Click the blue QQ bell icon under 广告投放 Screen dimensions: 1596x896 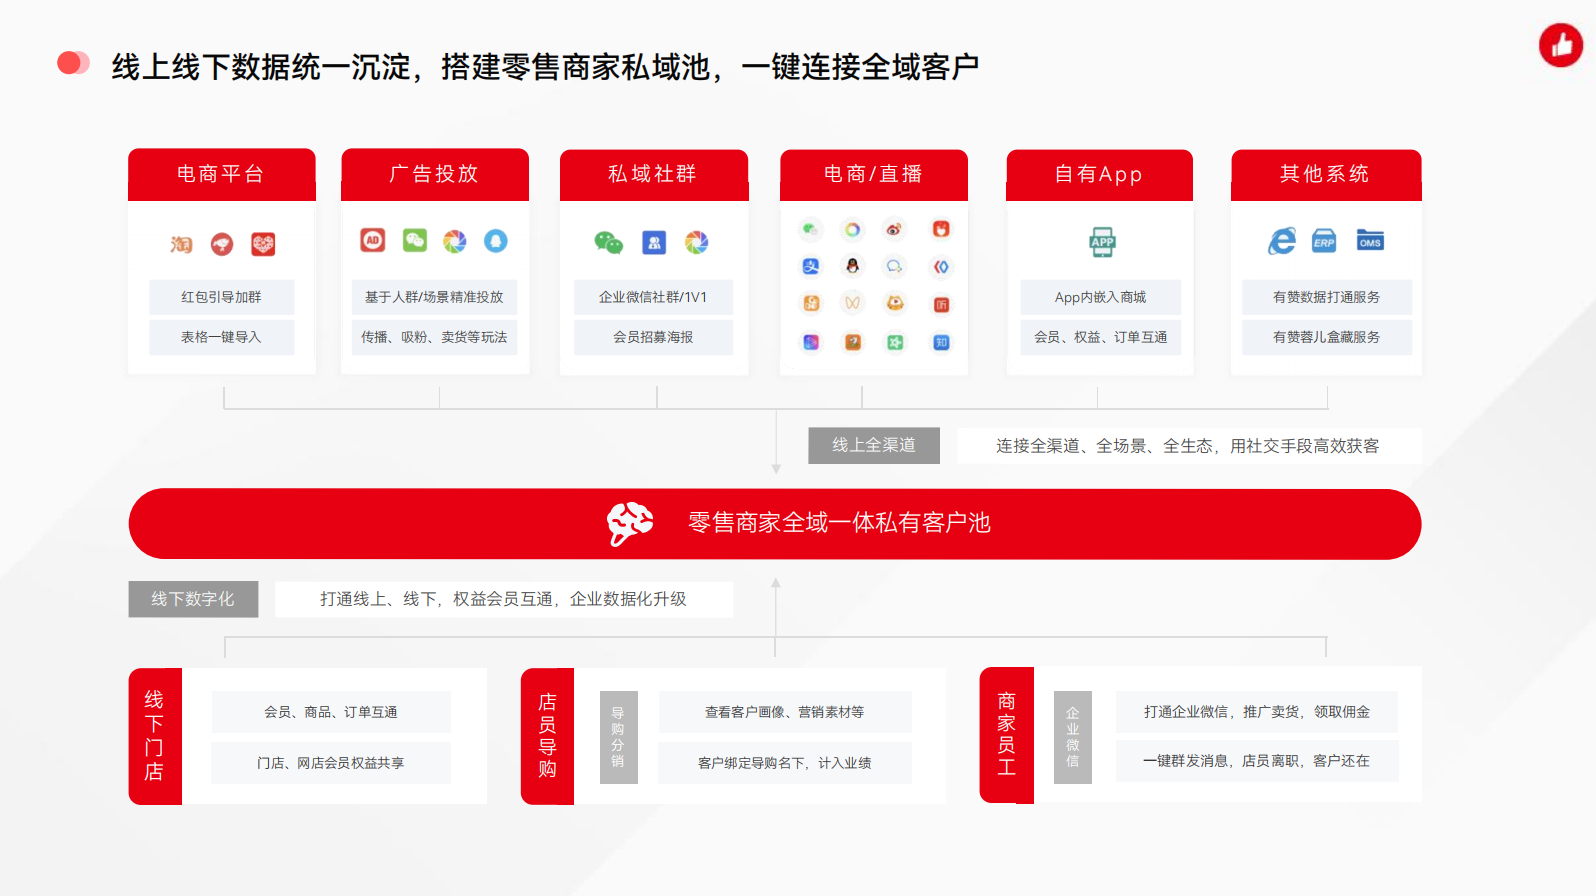point(496,240)
